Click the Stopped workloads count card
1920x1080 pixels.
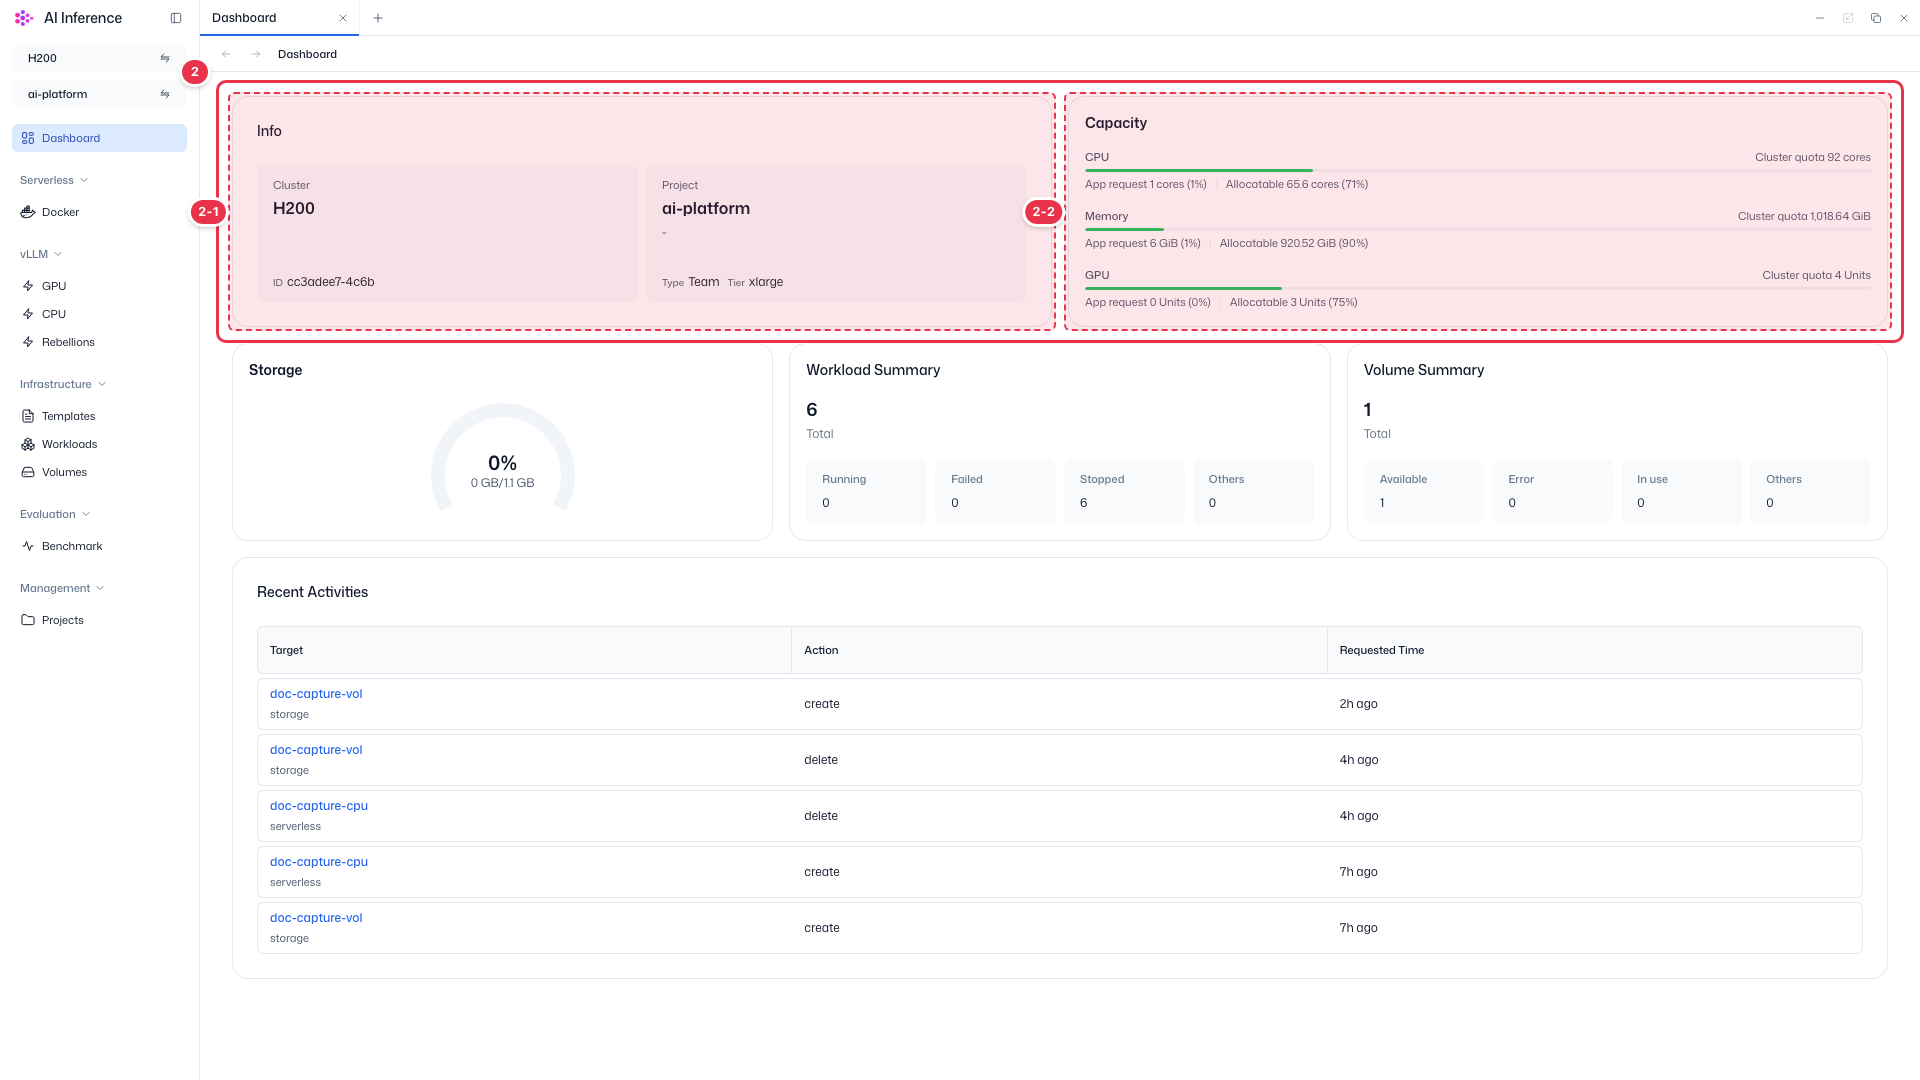[1124, 491]
